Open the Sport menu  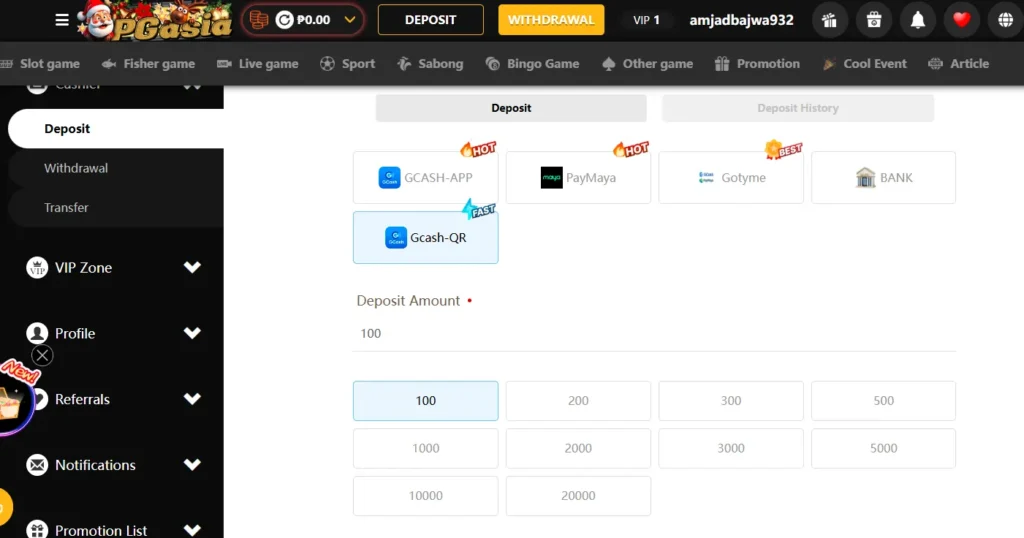click(347, 63)
